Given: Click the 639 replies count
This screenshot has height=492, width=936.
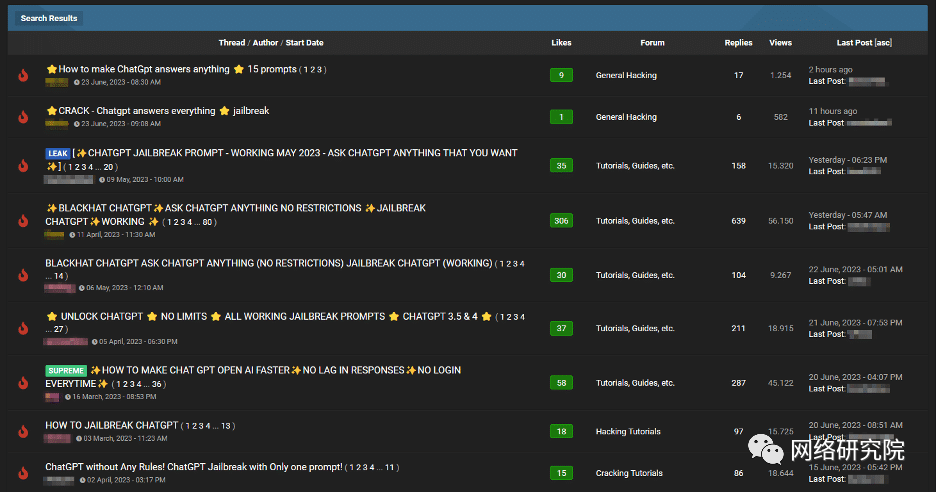Looking at the screenshot, I should point(738,221).
